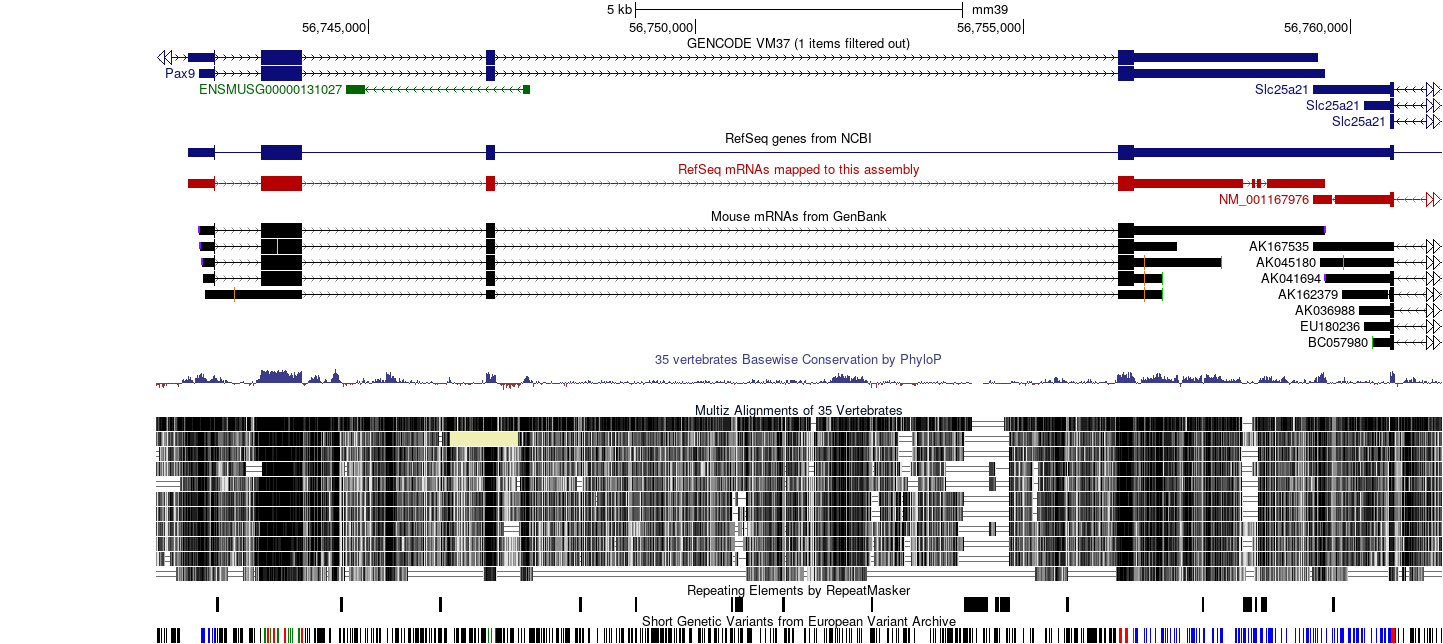Click next-exon arrows at end of AK041694 row
The height and width of the screenshot is (644, 1443).
coord(1433,278)
